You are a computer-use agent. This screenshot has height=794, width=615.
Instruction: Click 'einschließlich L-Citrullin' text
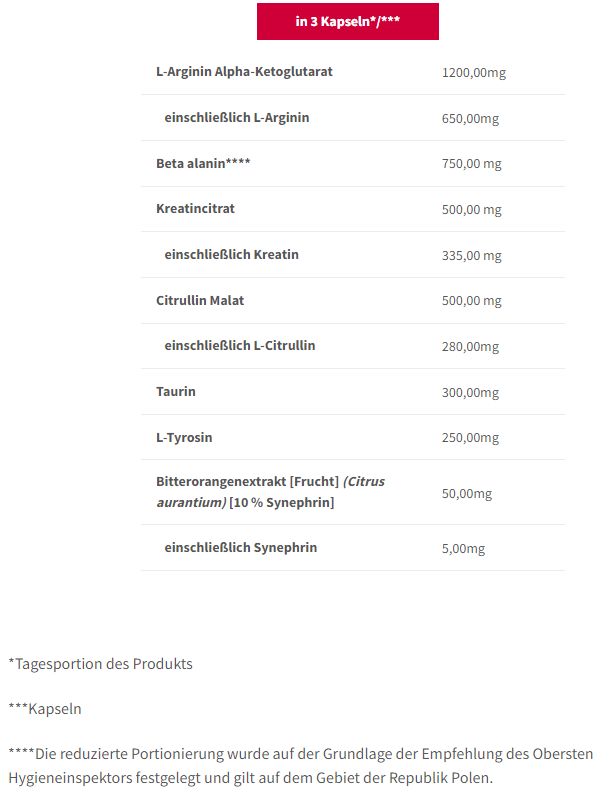click(240, 345)
